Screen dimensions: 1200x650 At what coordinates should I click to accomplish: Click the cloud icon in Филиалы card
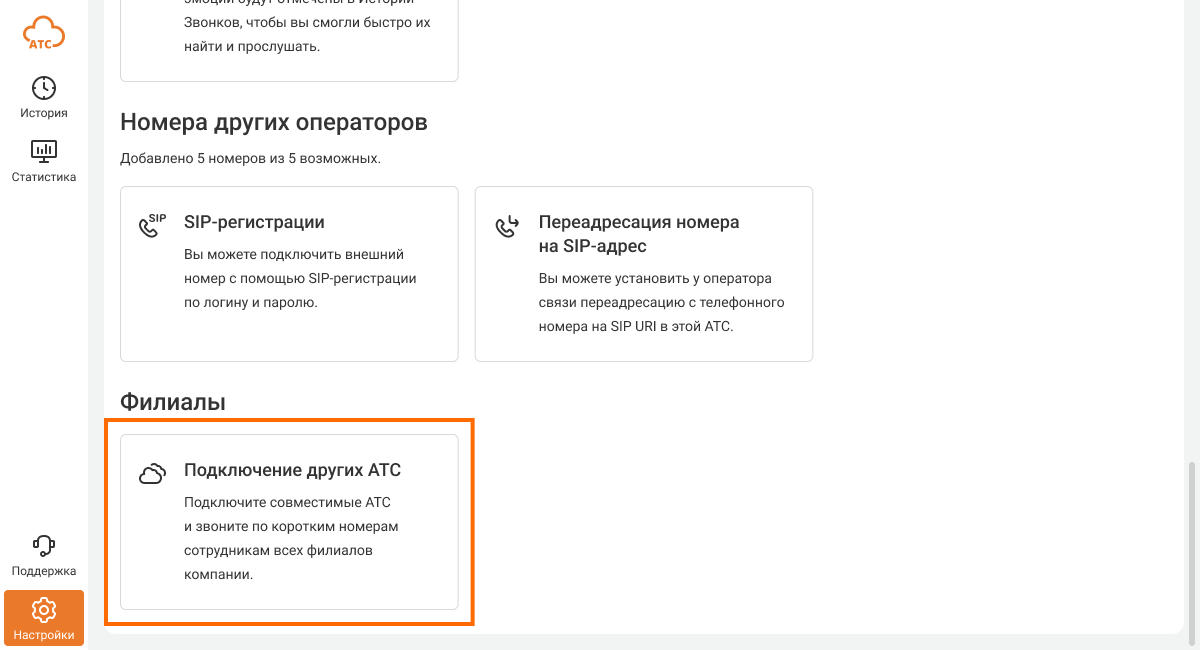coord(152,474)
